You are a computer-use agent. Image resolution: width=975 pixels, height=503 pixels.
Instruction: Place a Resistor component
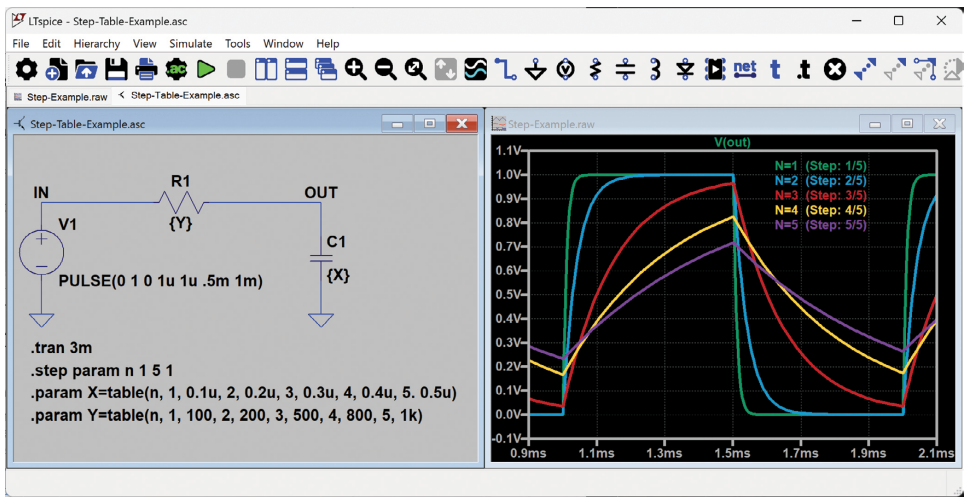coord(596,69)
